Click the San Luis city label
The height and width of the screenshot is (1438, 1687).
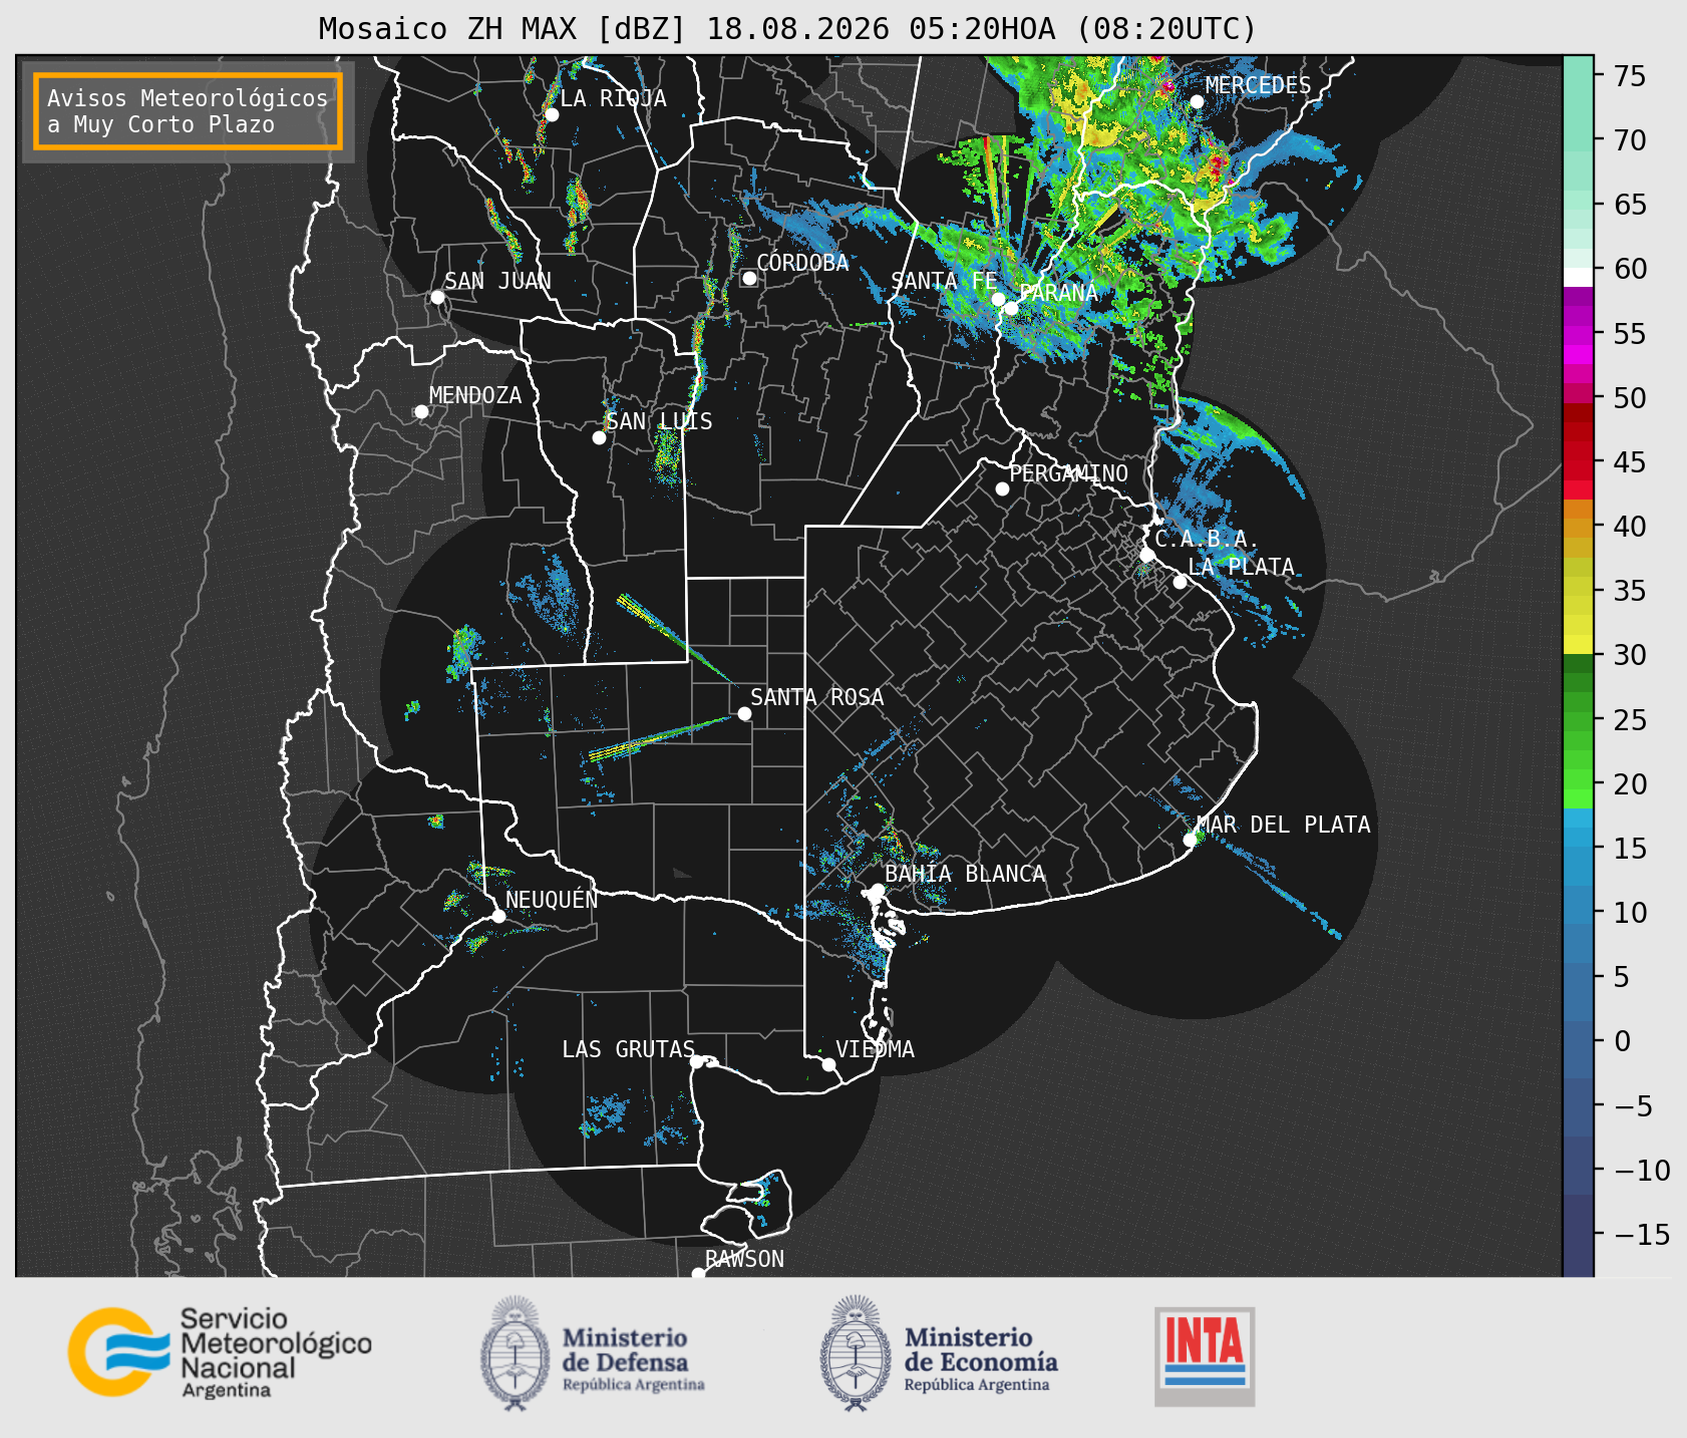point(659,421)
